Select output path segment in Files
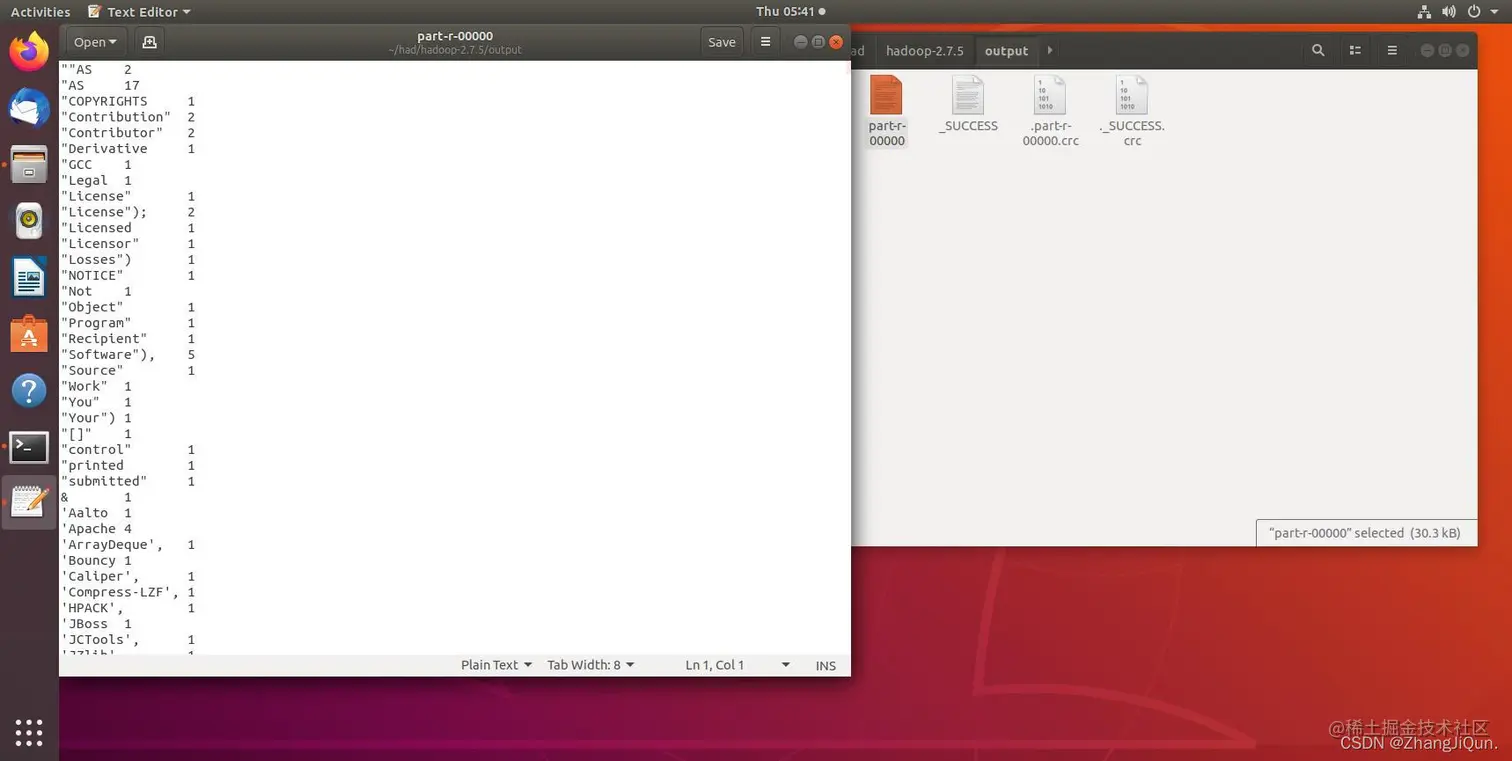The width and height of the screenshot is (1512, 761). tap(1006, 50)
